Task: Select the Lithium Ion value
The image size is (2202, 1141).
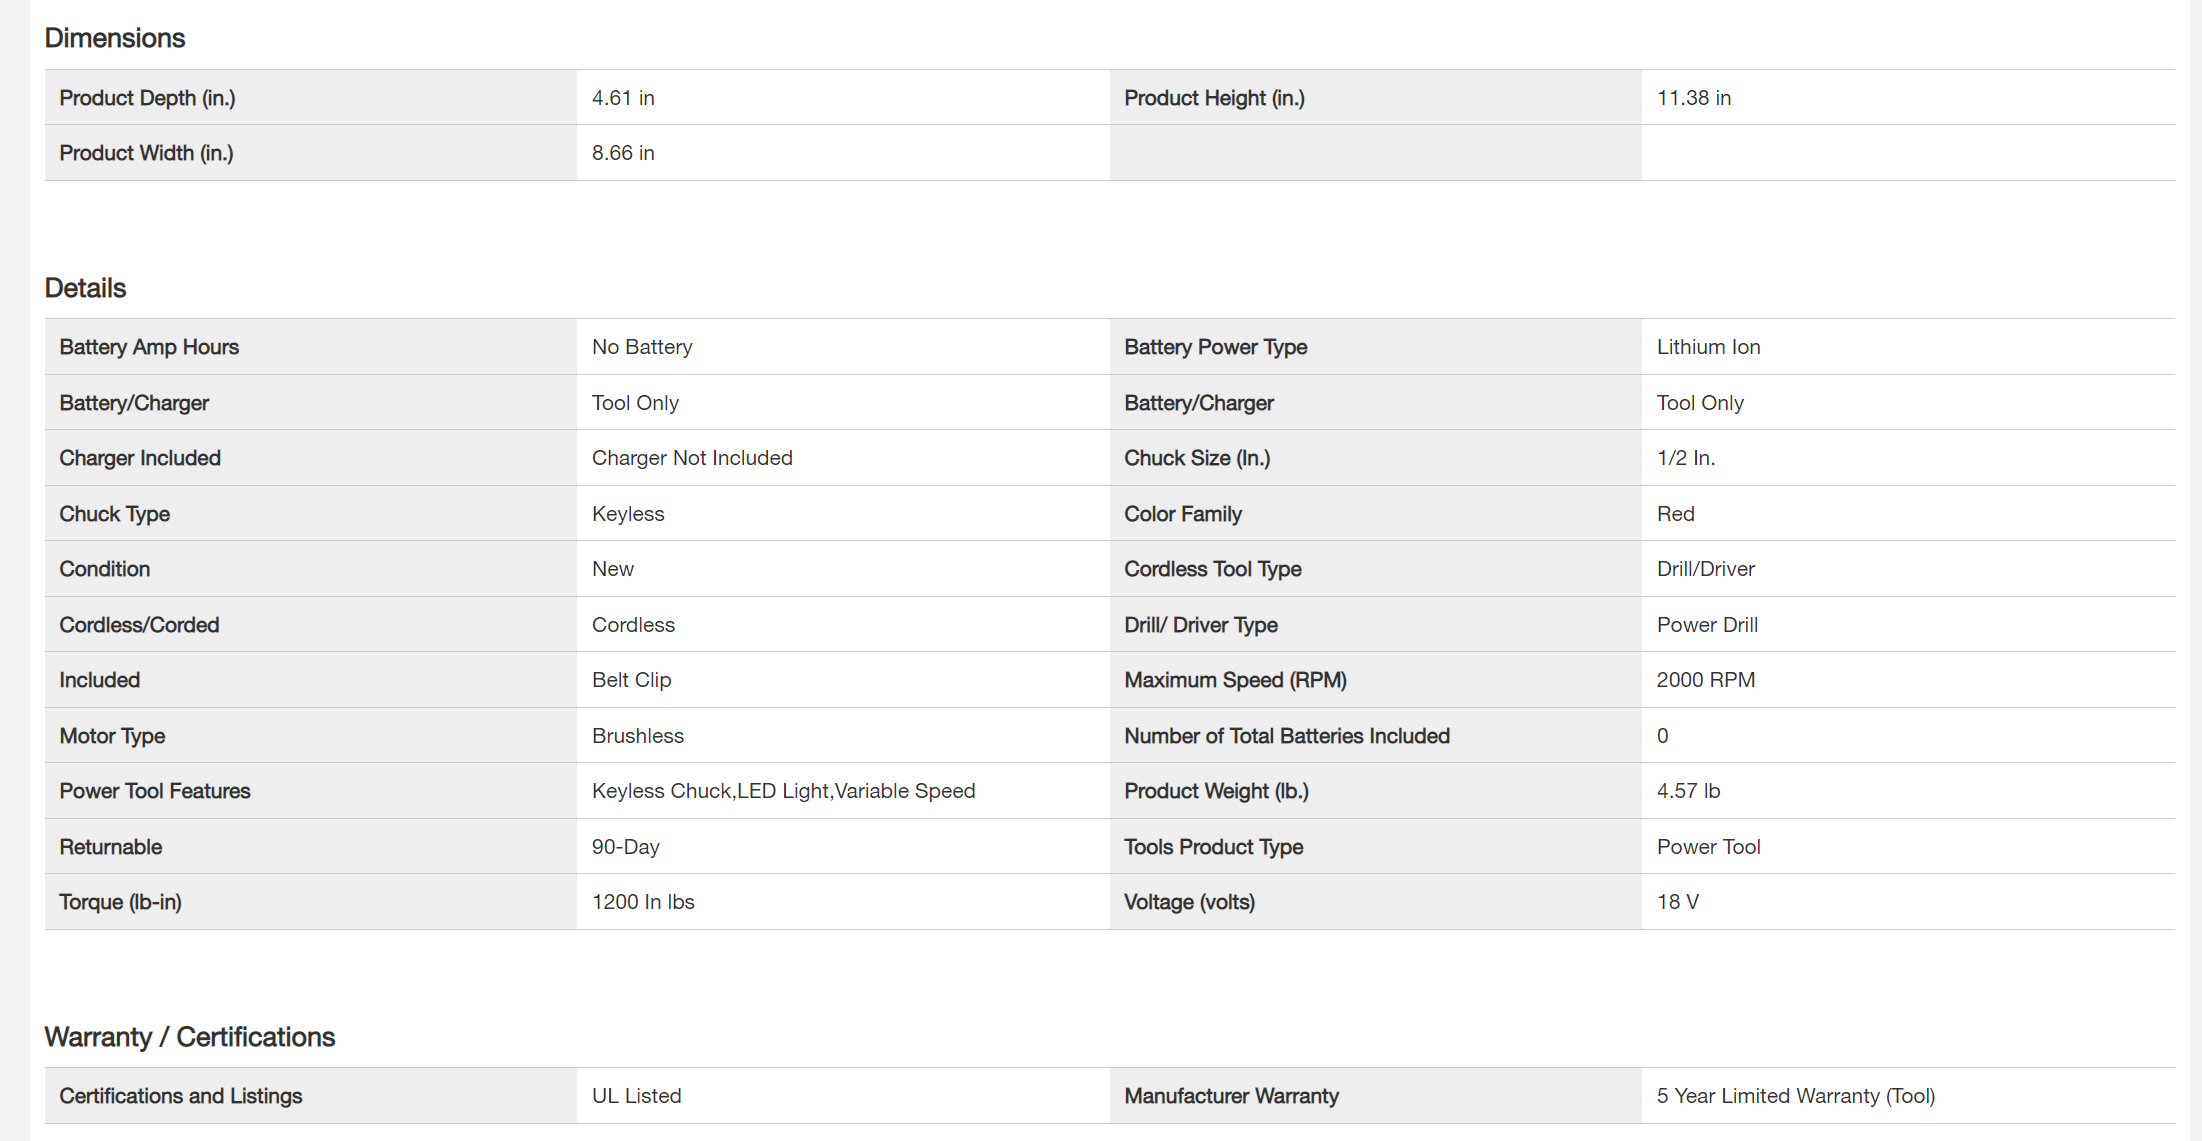Action: (1708, 347)
